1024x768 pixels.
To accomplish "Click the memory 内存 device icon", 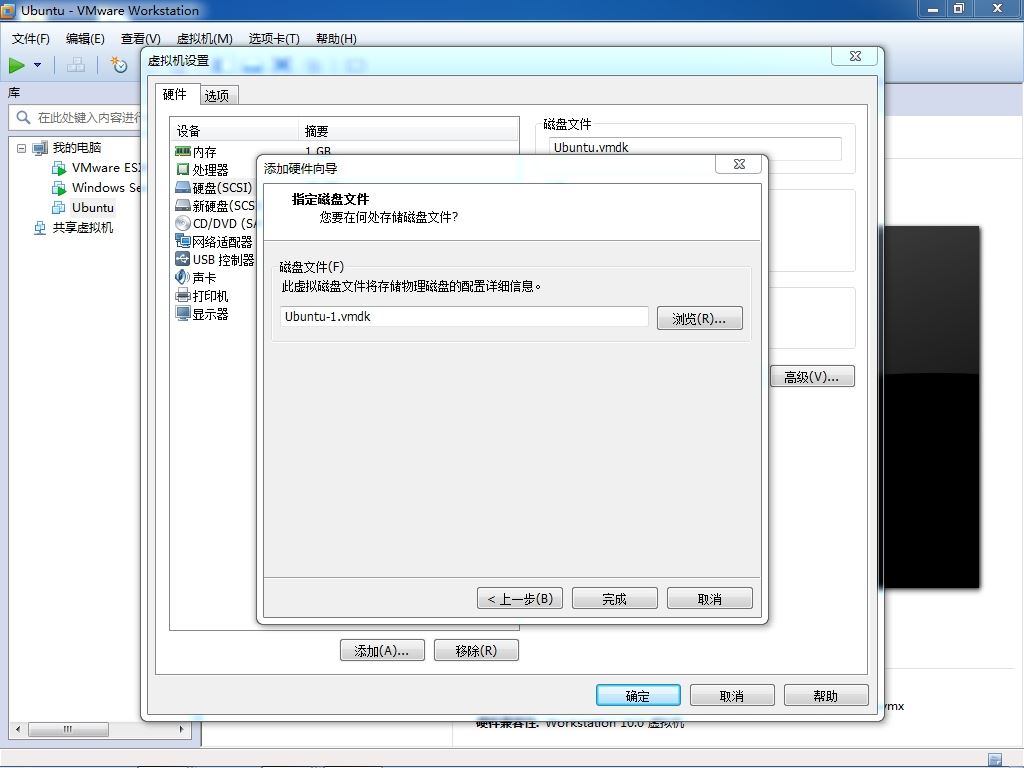I will coord(183,152).
